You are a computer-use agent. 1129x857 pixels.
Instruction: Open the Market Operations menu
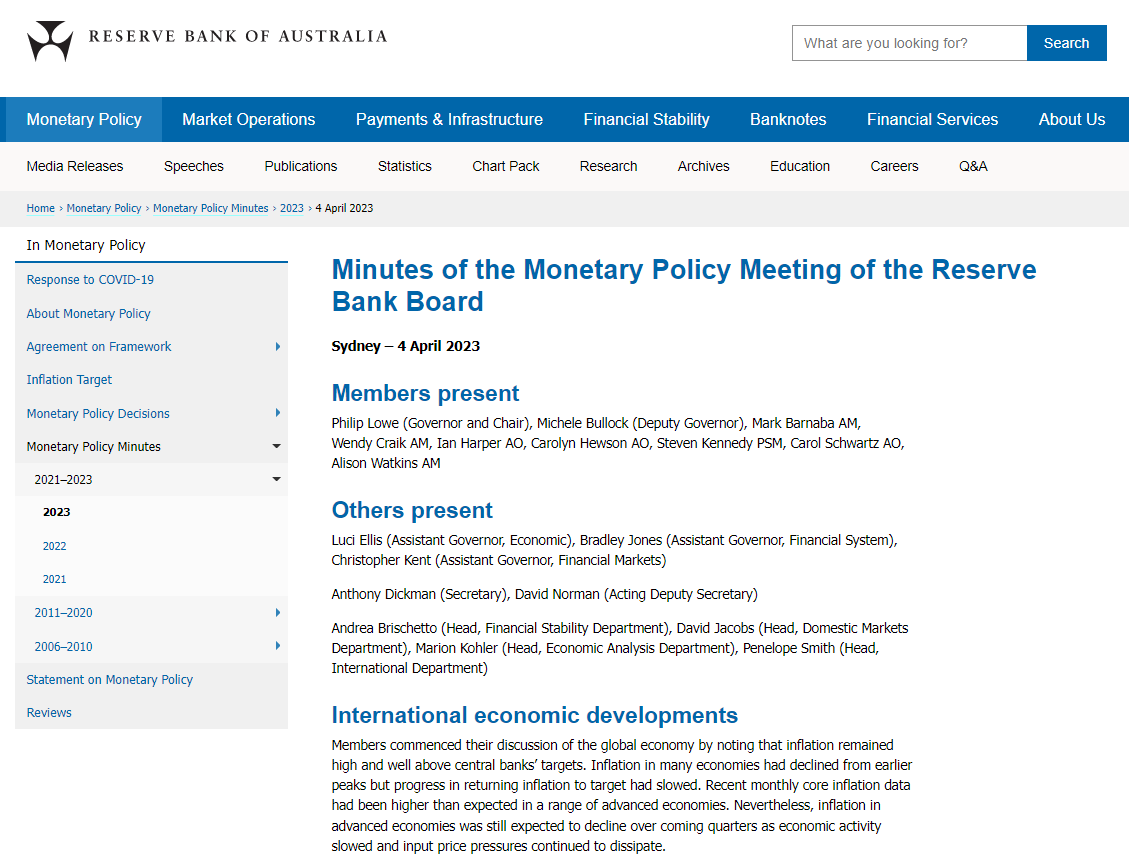pyautogui.click(x=248, y=120)
